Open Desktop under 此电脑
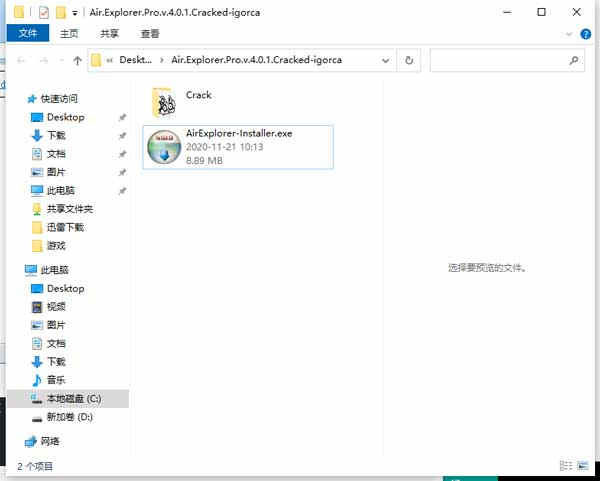600x481 pixels. [65, 288]
